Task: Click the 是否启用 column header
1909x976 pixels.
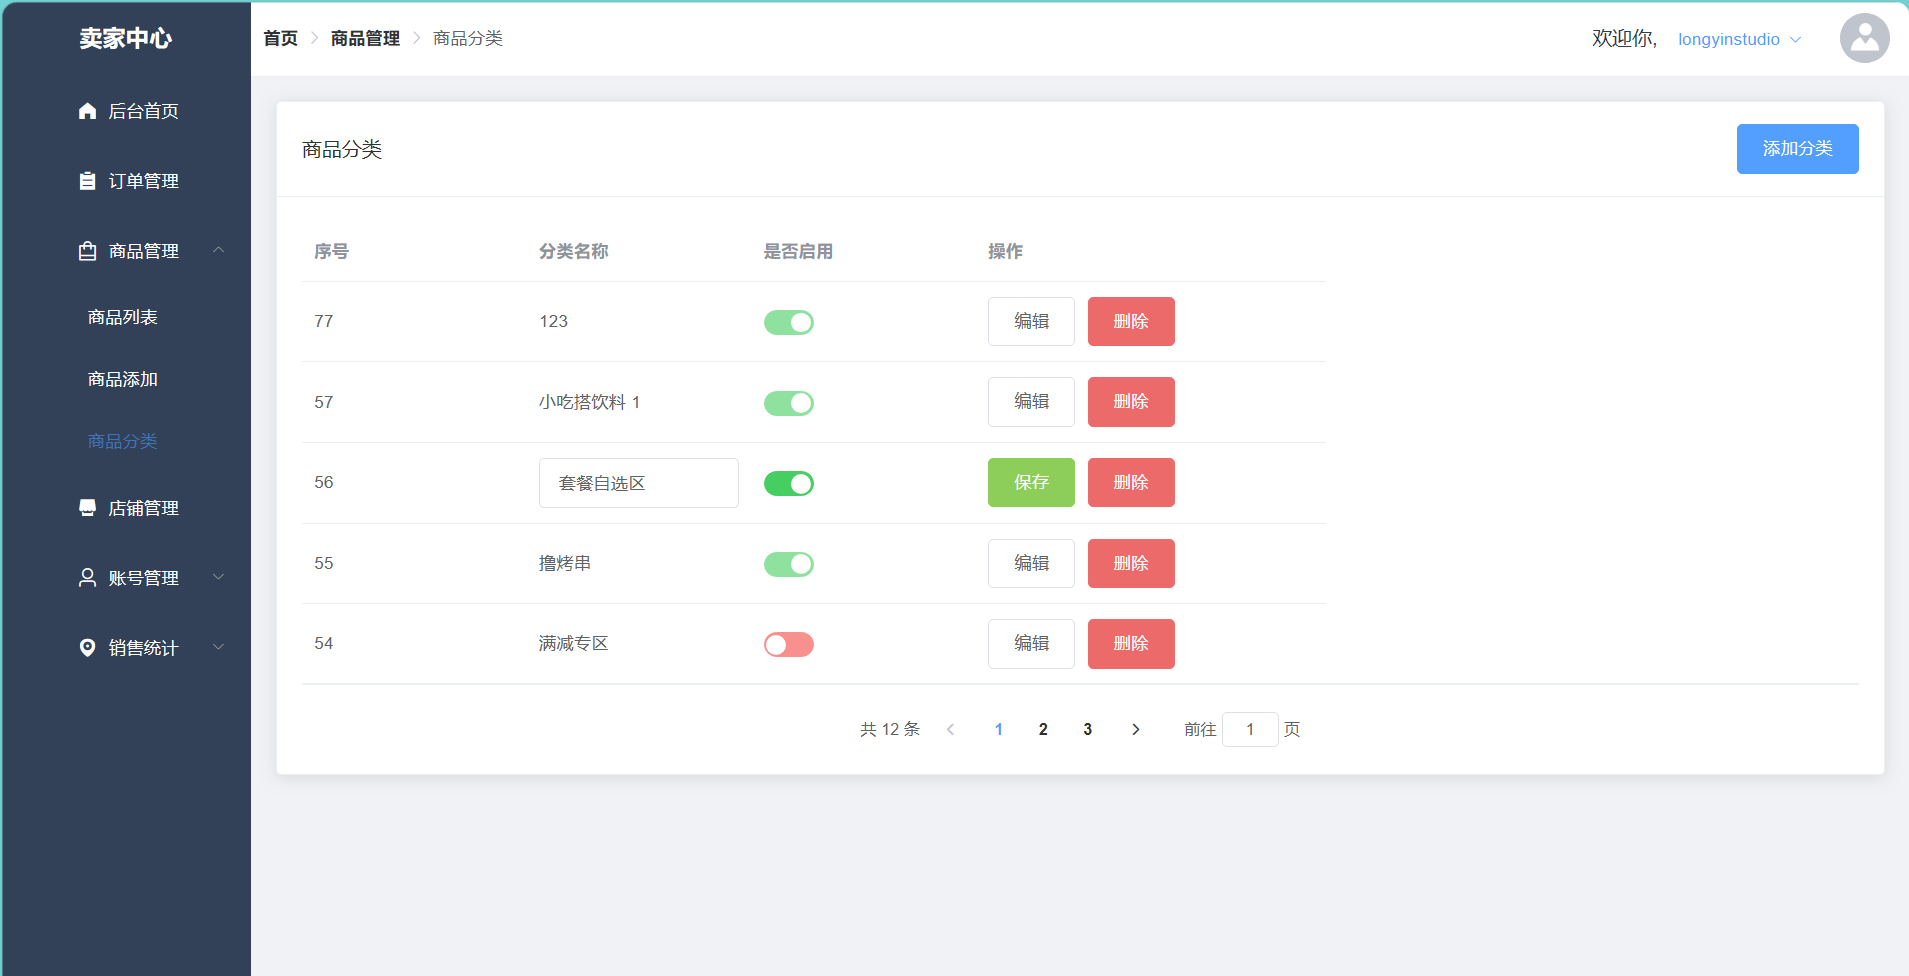Action: (798, 252)
